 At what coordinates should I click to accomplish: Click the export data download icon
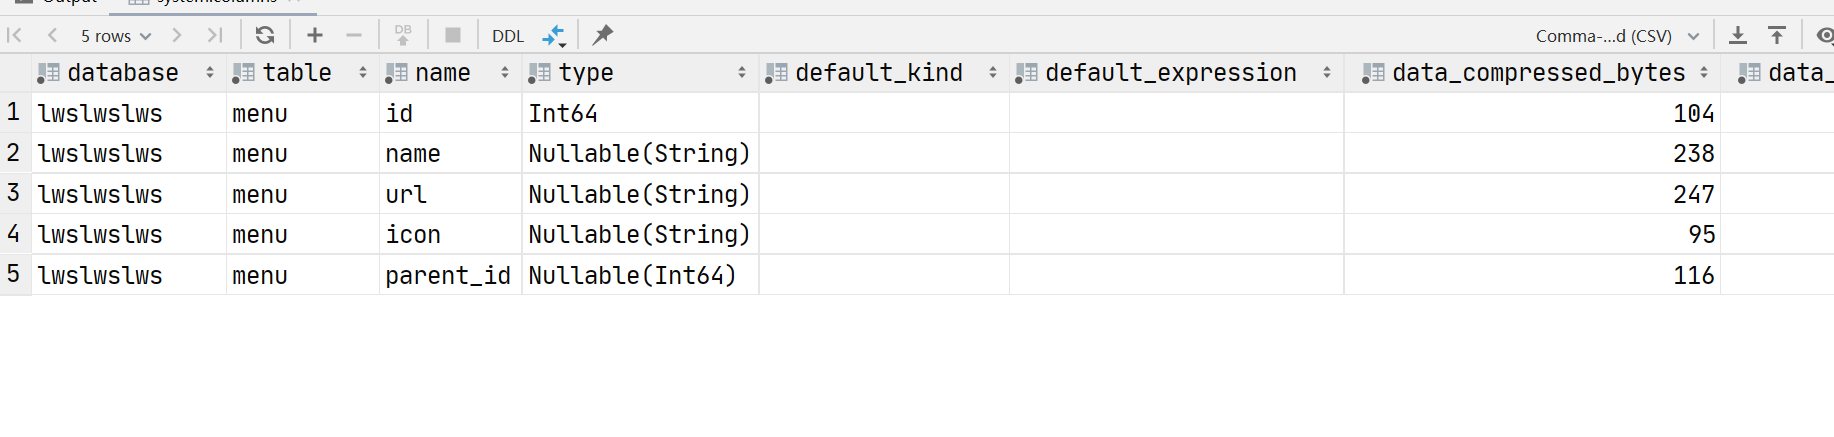point(1738,36)
